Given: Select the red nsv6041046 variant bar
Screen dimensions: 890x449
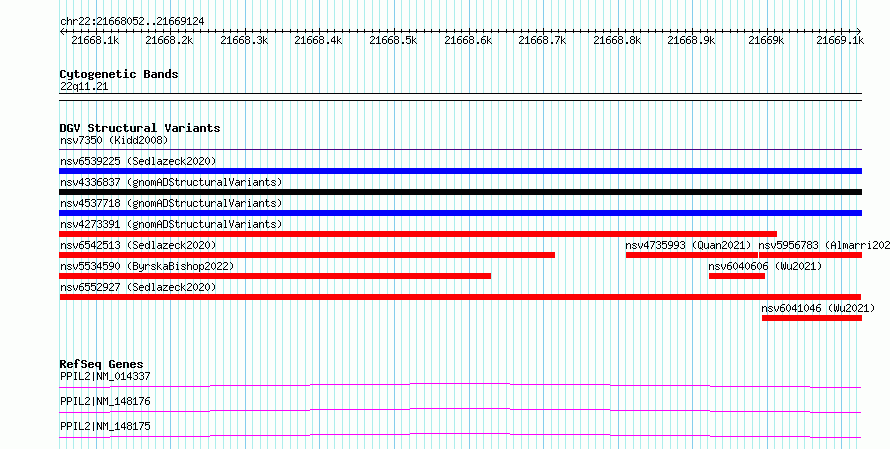Looking at the screenshot, I should pyautogui.click(x=812, y=318).
